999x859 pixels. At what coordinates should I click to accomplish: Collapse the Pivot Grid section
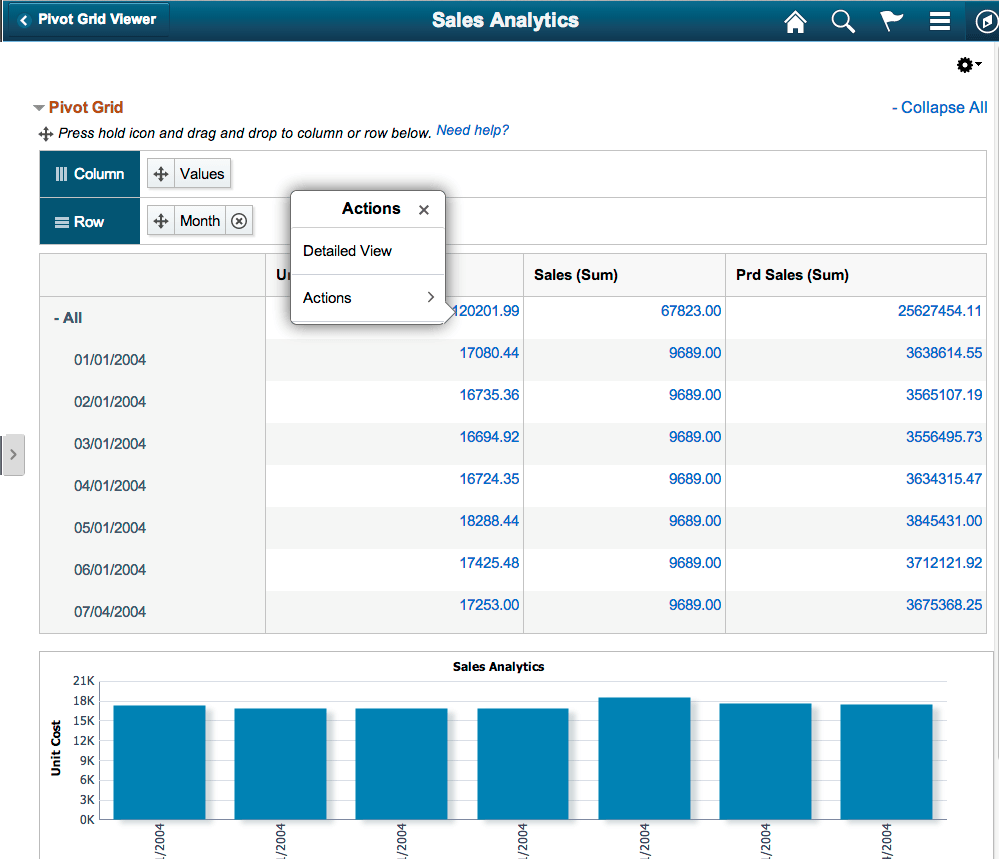point(38,107)
